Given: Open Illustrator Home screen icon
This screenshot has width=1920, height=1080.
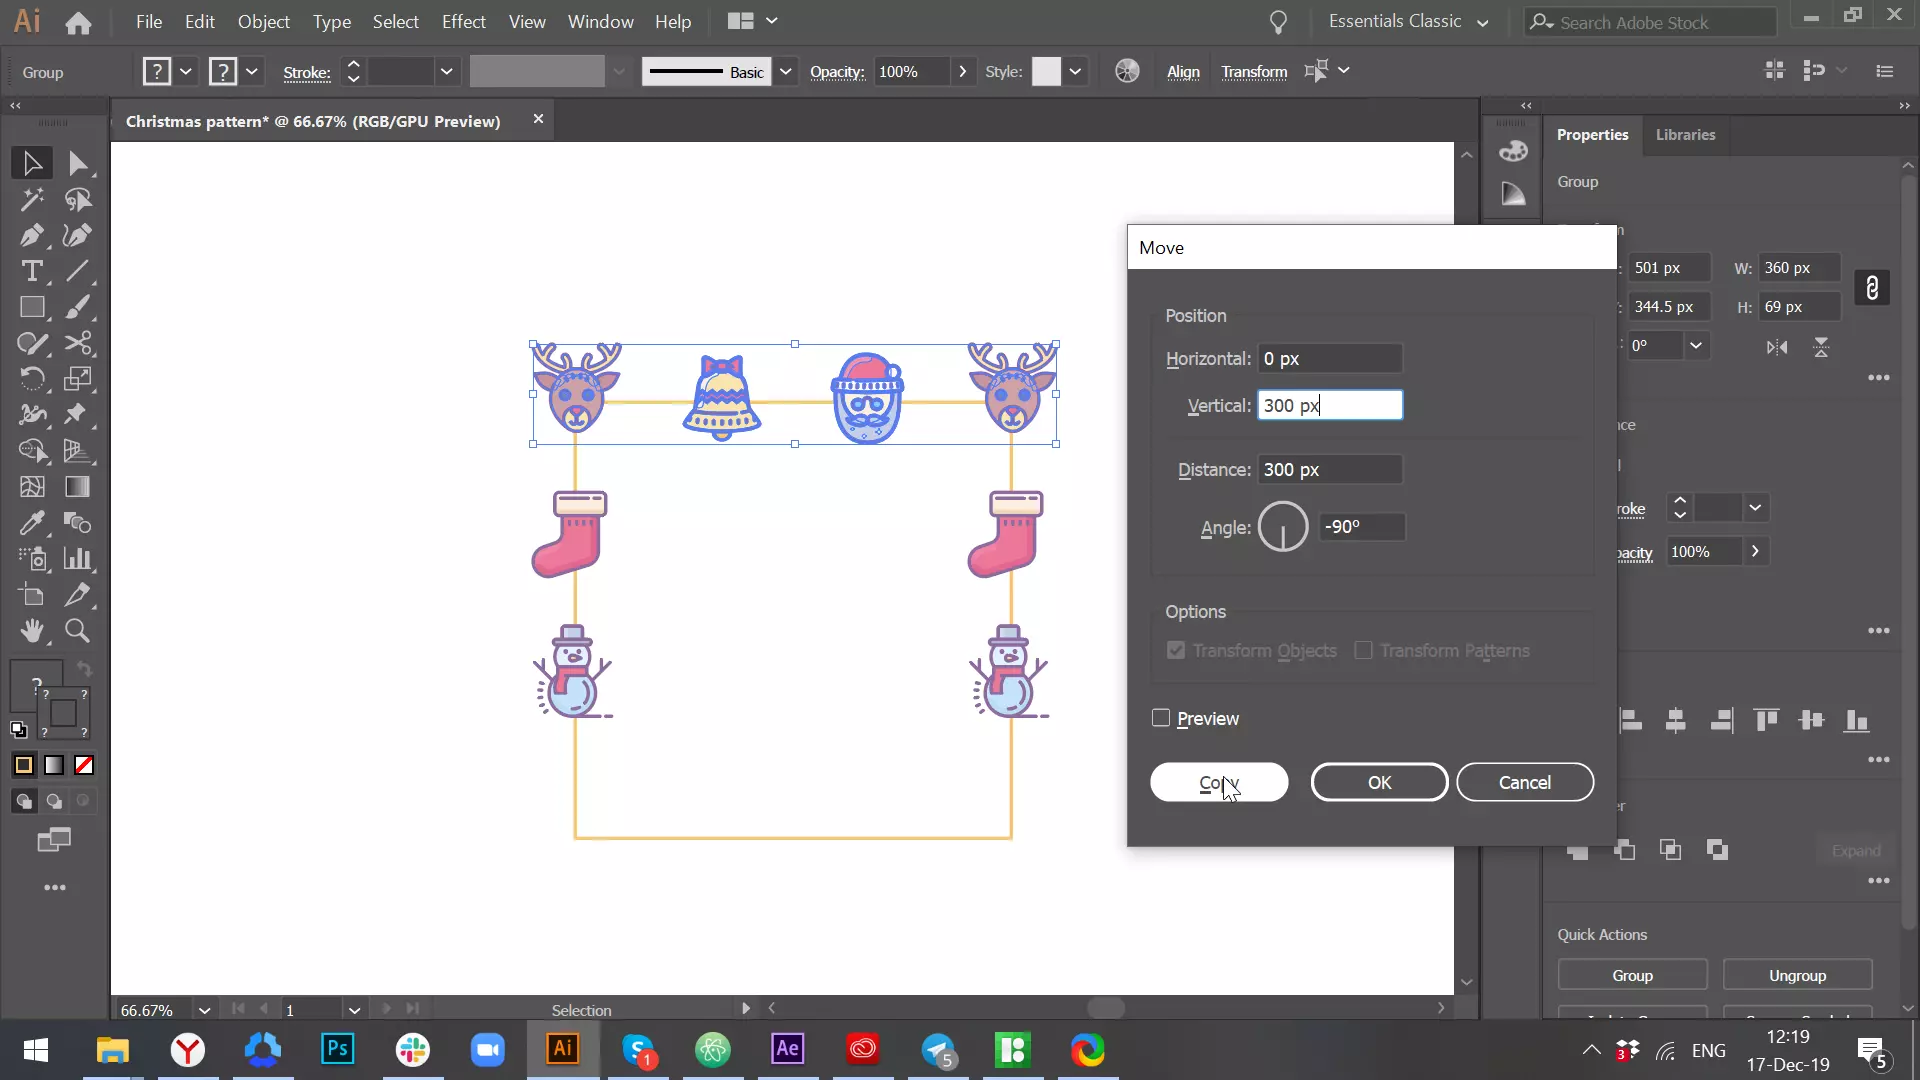Looking at the screenshot, I should (78, 22).
